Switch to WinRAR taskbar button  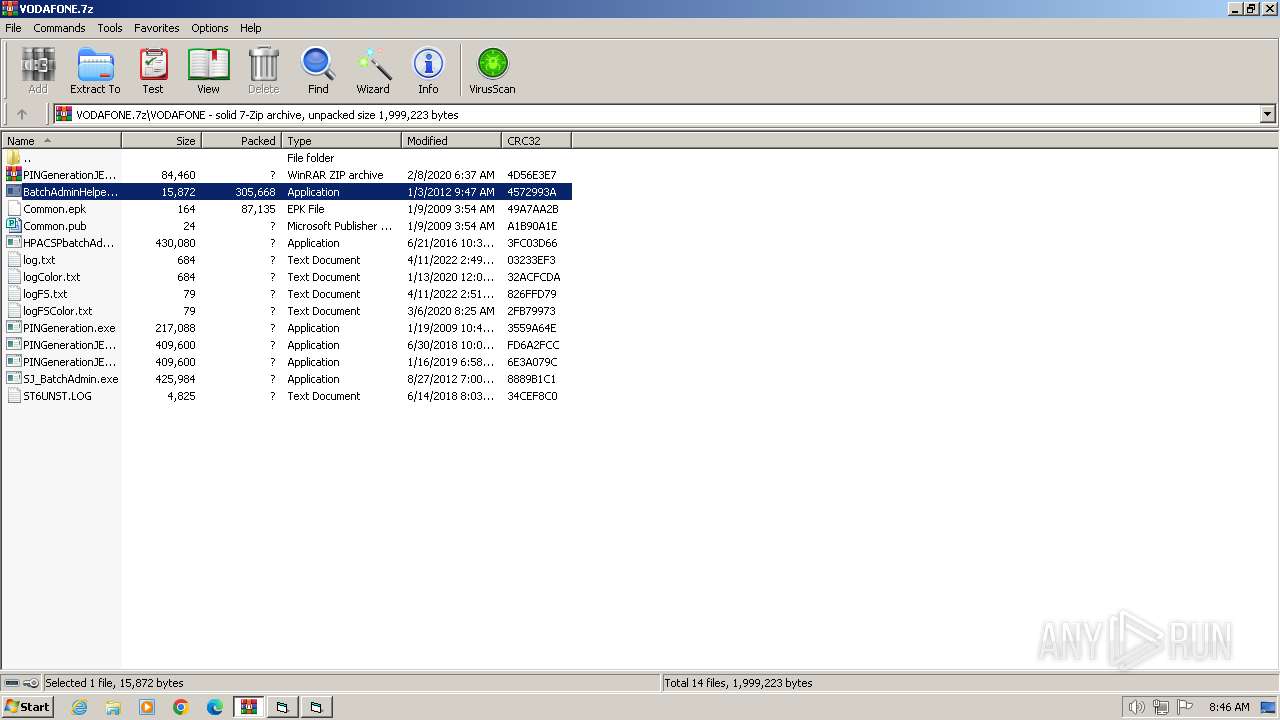(248, 707)
